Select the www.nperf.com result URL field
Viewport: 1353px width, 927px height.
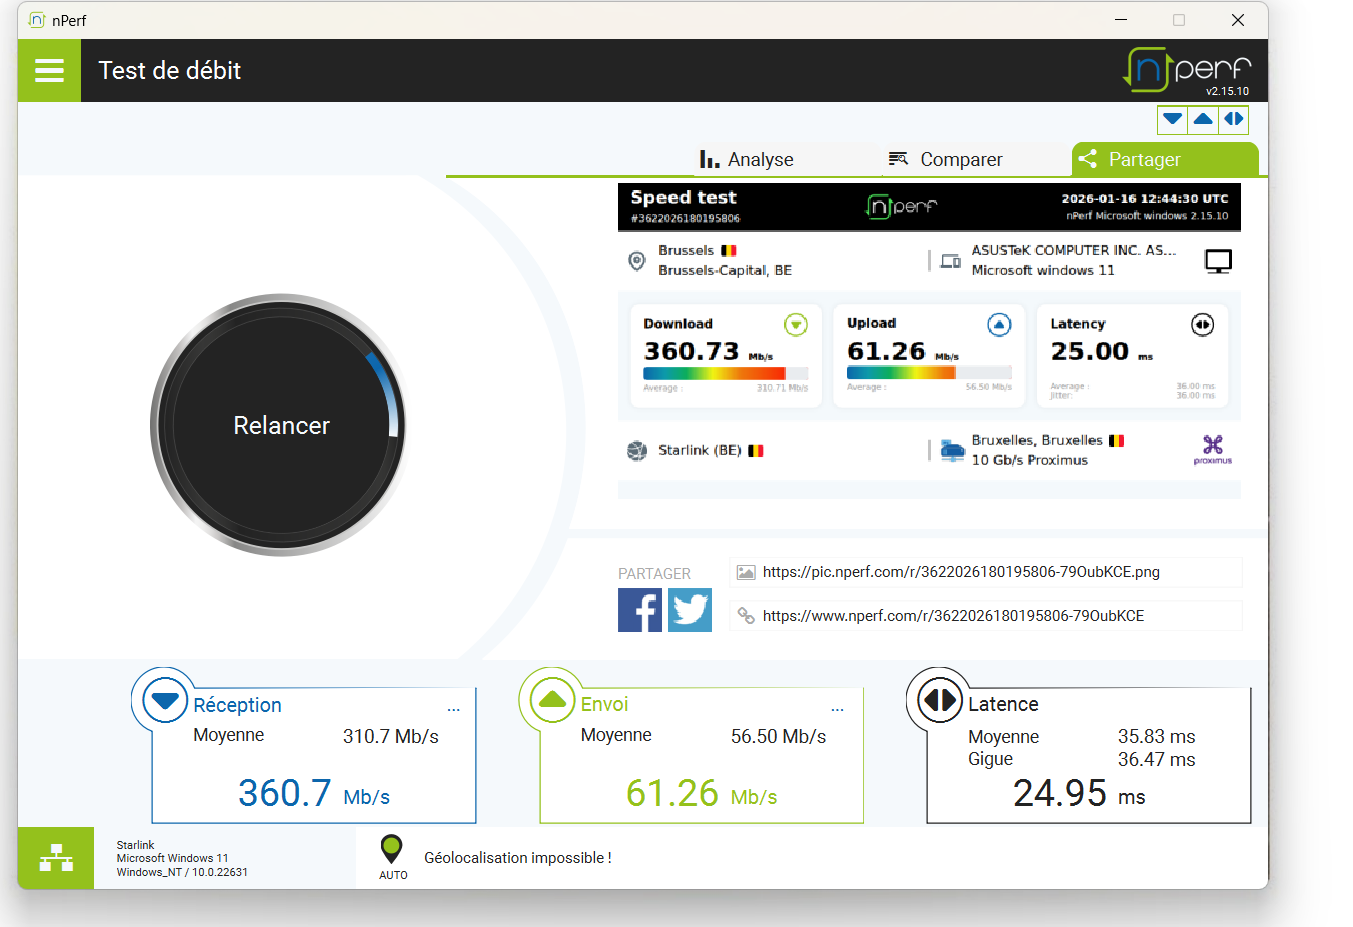[986, 616]
